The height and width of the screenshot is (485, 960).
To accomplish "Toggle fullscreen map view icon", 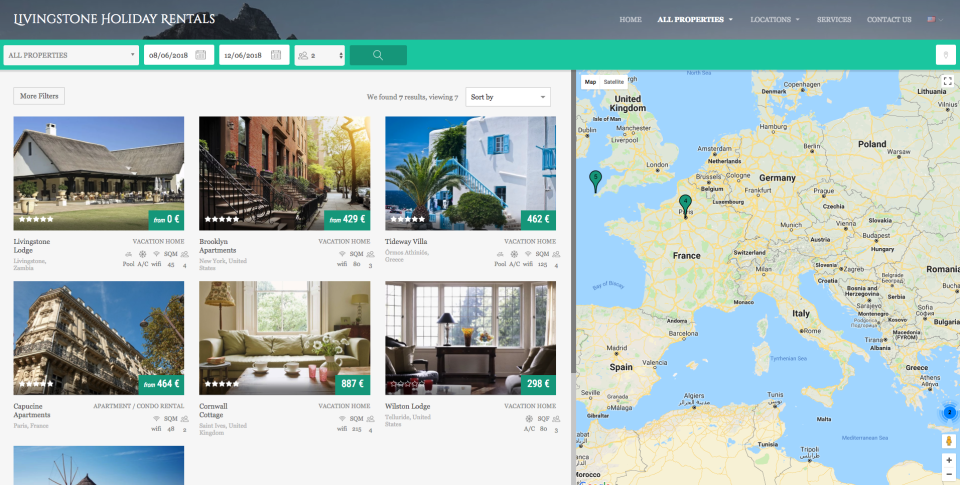I will (x=948, y=81).
